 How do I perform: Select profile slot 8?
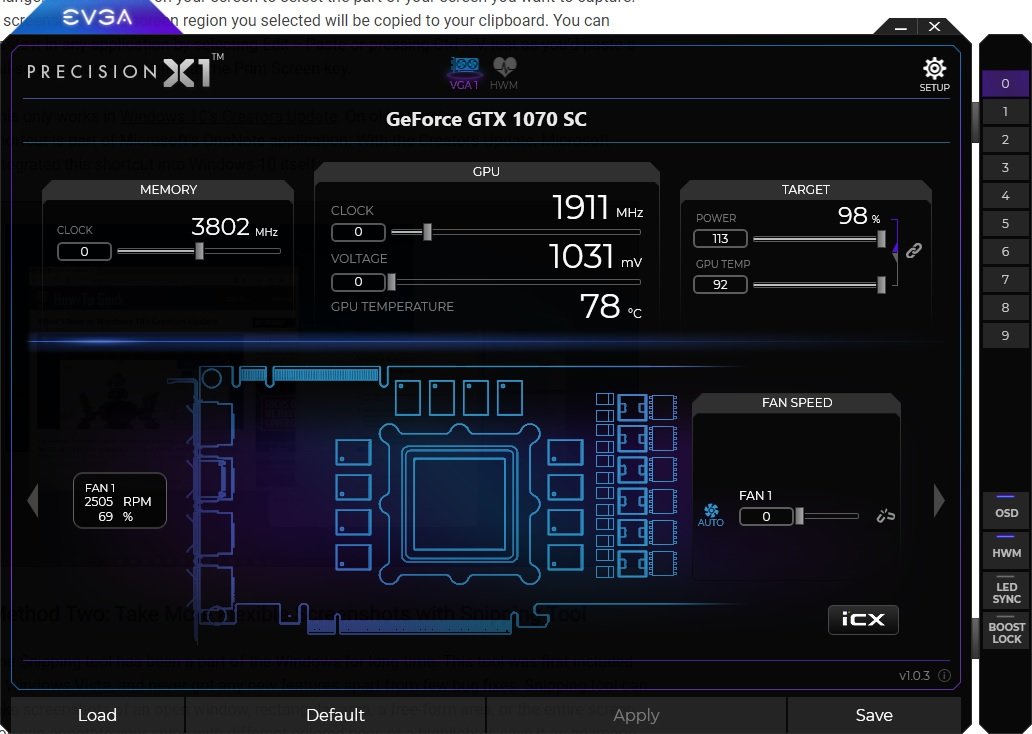(x=1005, y=307)
